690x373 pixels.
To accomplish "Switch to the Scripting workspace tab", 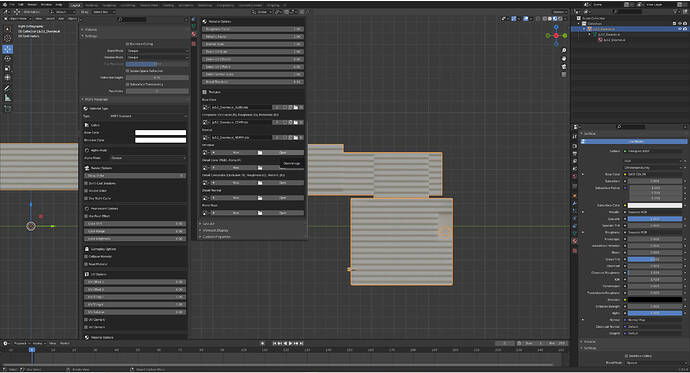I will [x=273, y=5].
